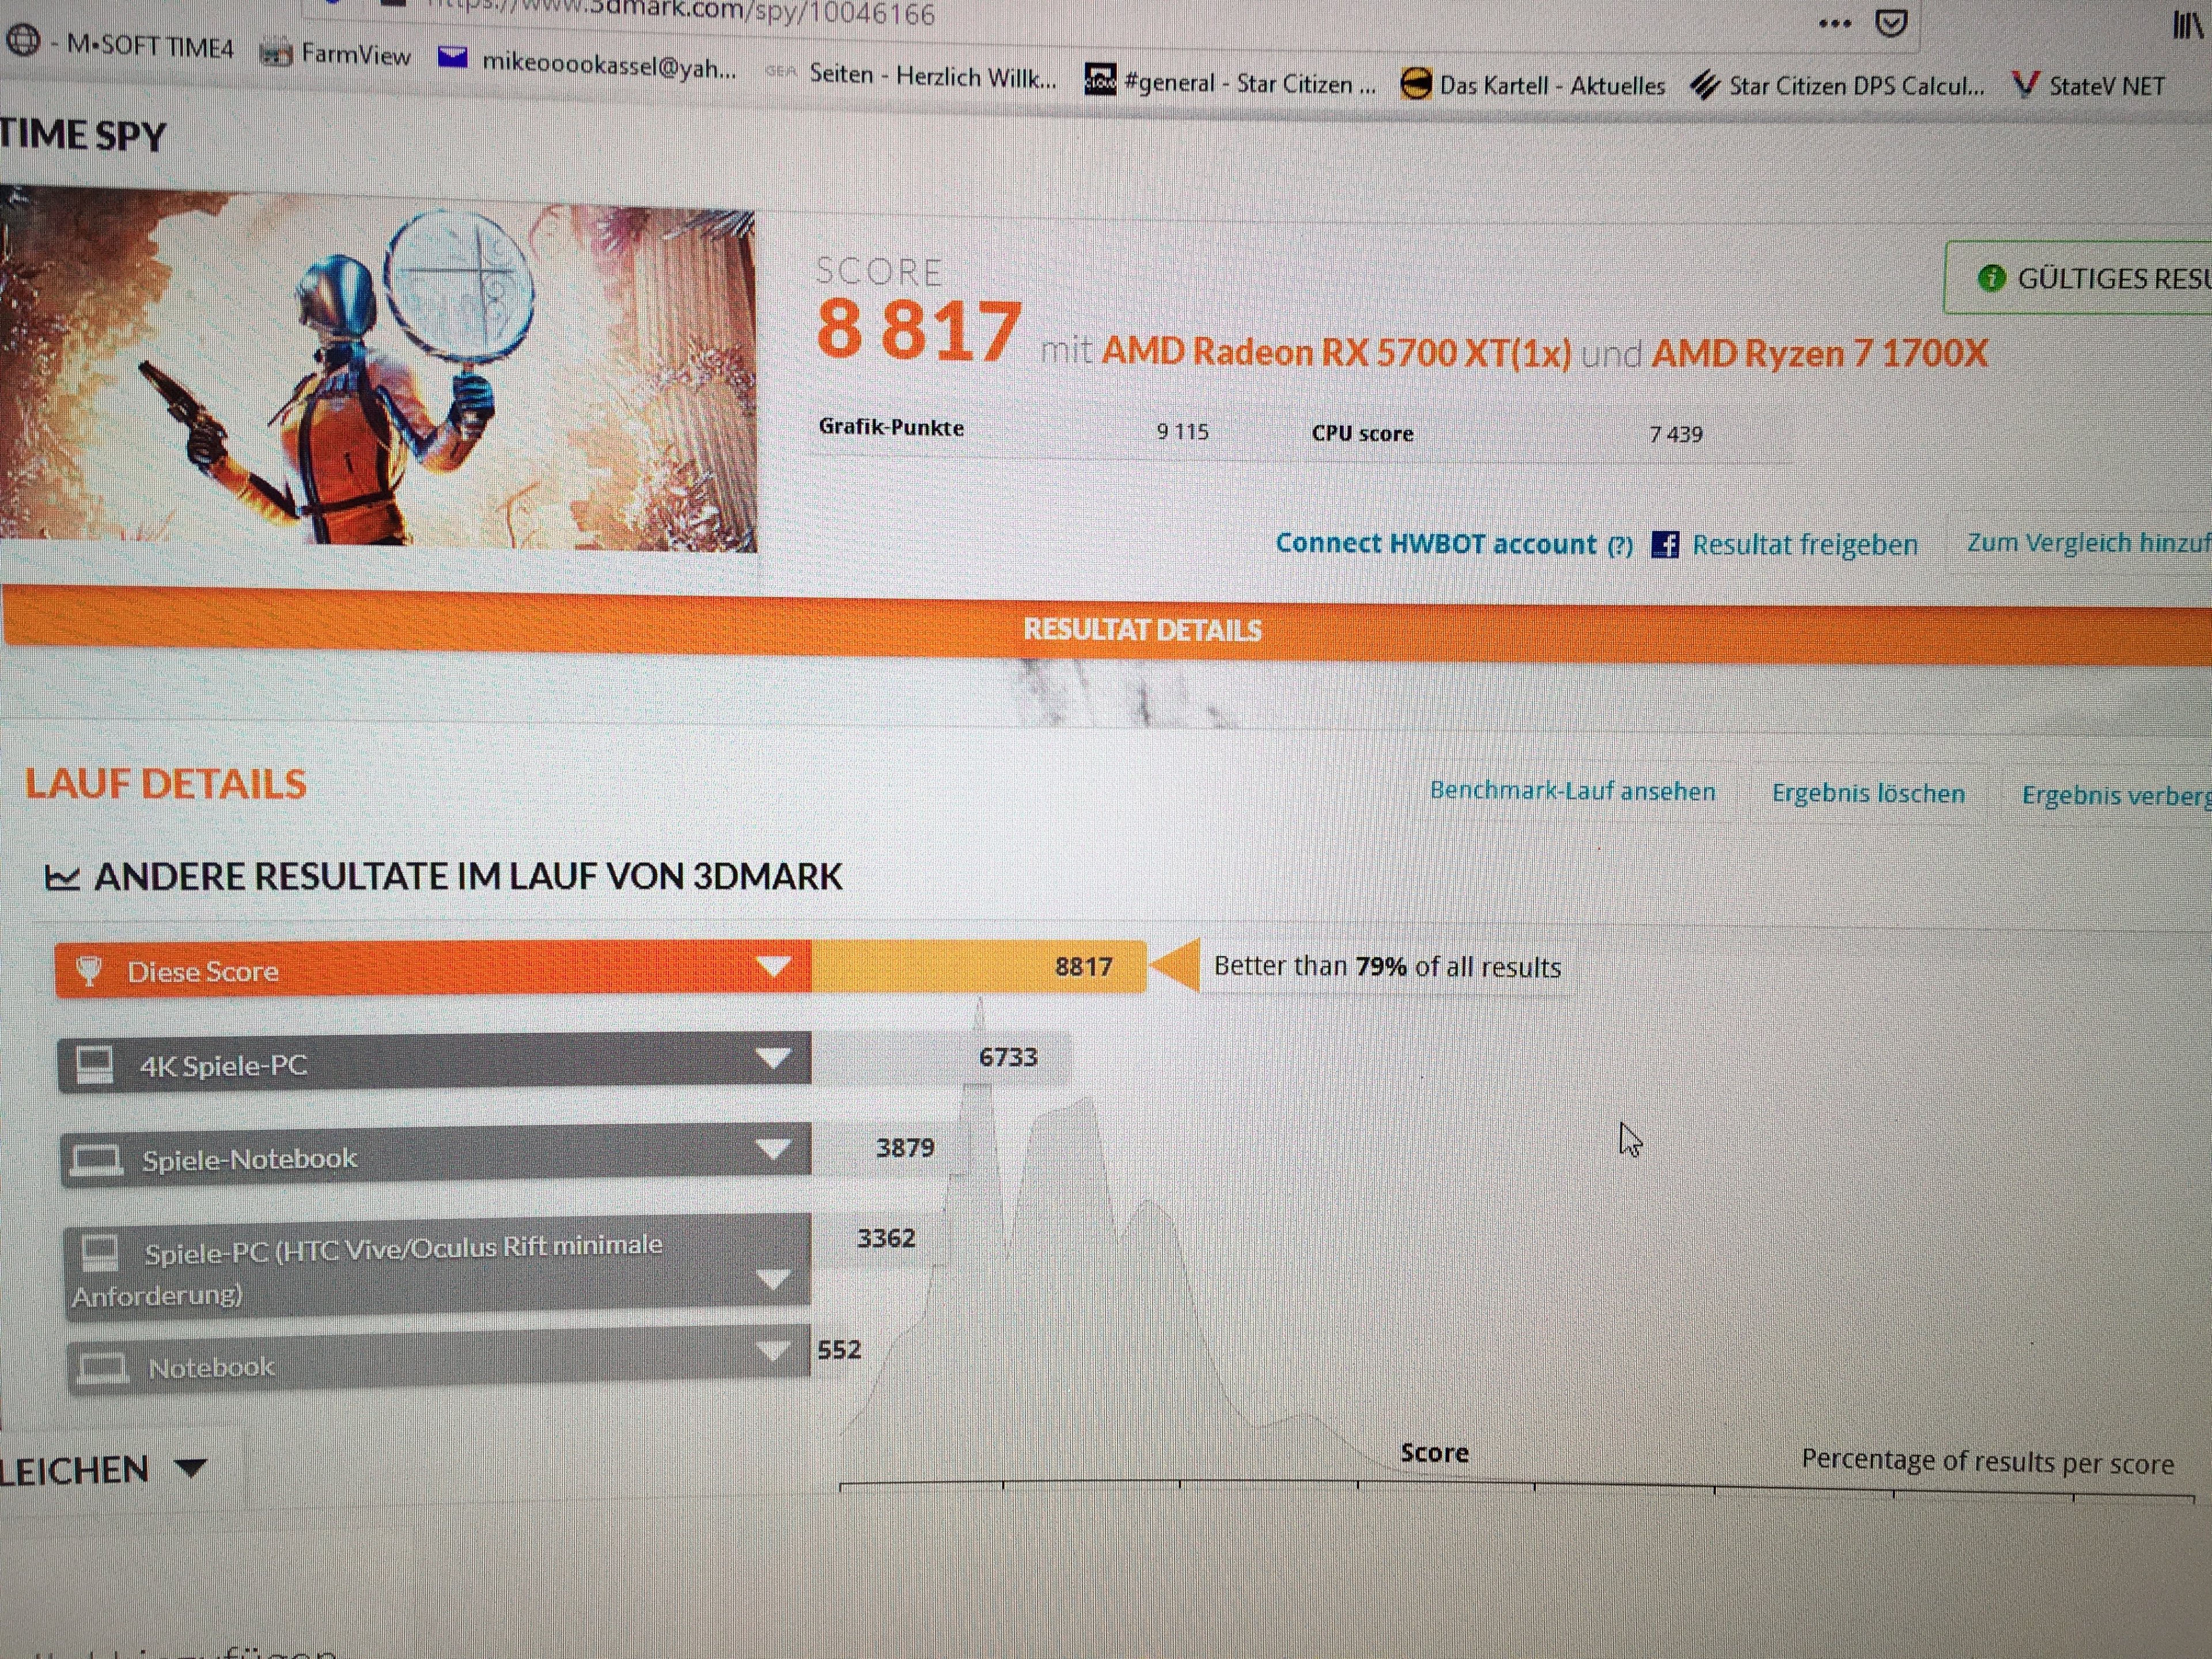This screenshot has width=2212, height=1659.
Task: Expand the 4K Spiele-PC dropdown arrow
Action: pos(773,1058)
